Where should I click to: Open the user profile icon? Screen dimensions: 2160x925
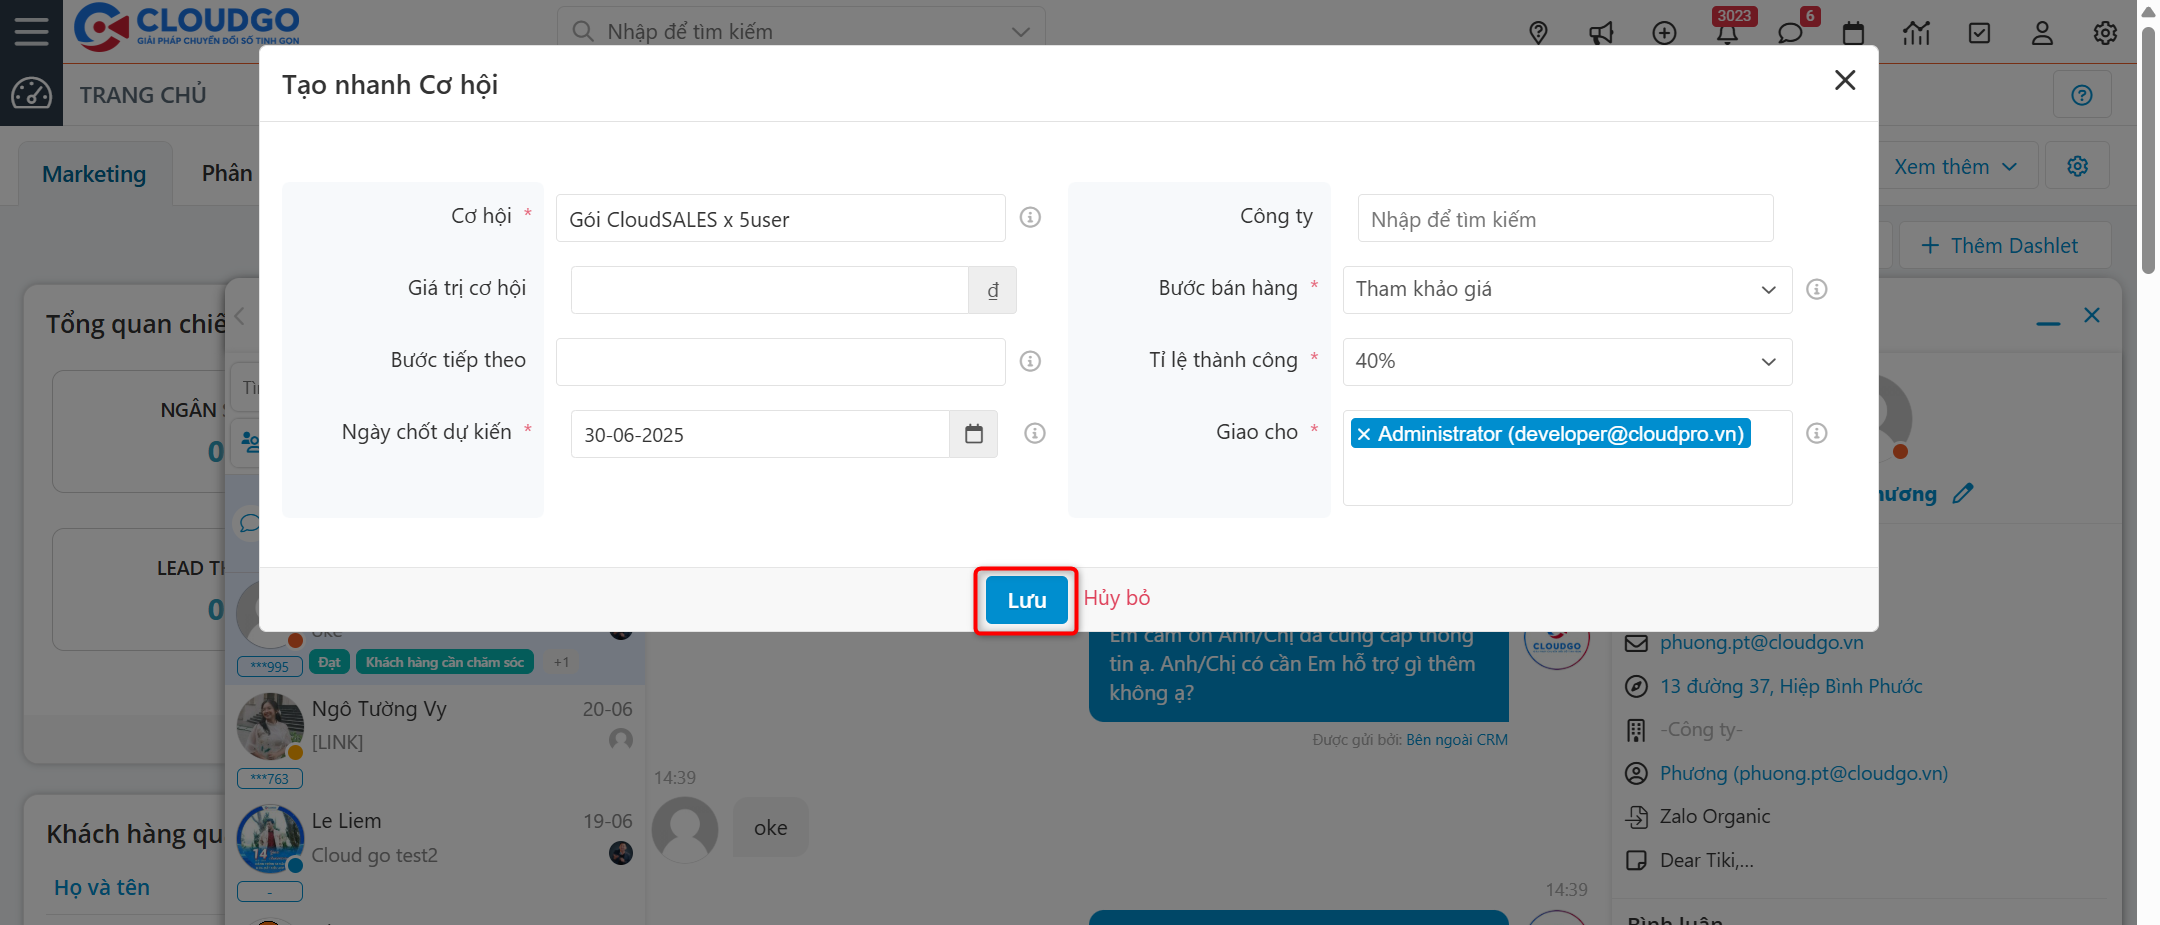(x=2042, y=32)
